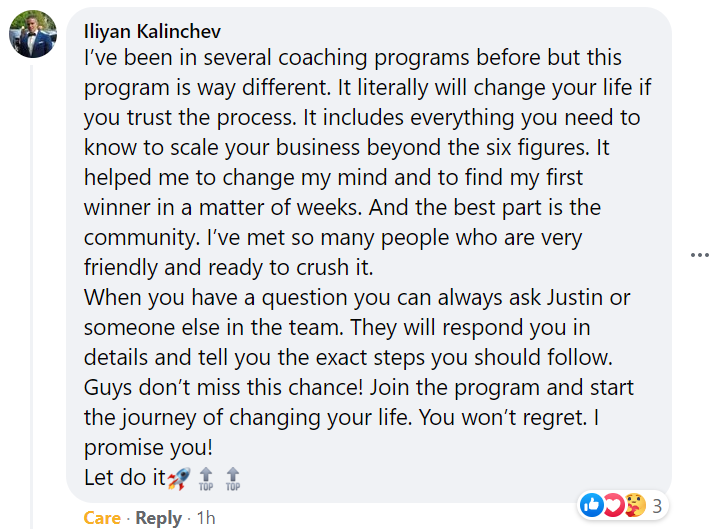Open the 1h timestamp link
The image size is (724, 529).
206,517
